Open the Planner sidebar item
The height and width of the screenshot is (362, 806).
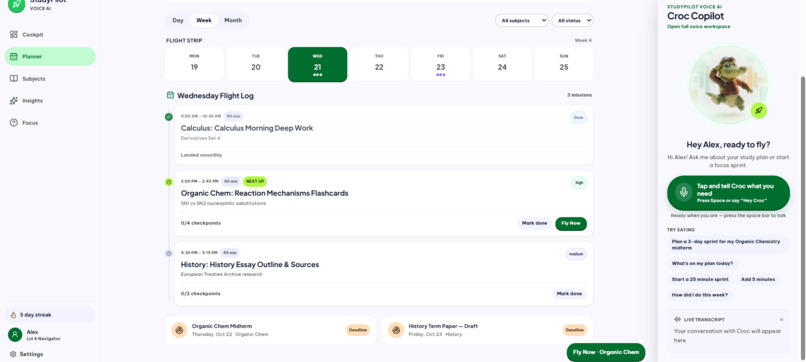[x=50, y=57]
